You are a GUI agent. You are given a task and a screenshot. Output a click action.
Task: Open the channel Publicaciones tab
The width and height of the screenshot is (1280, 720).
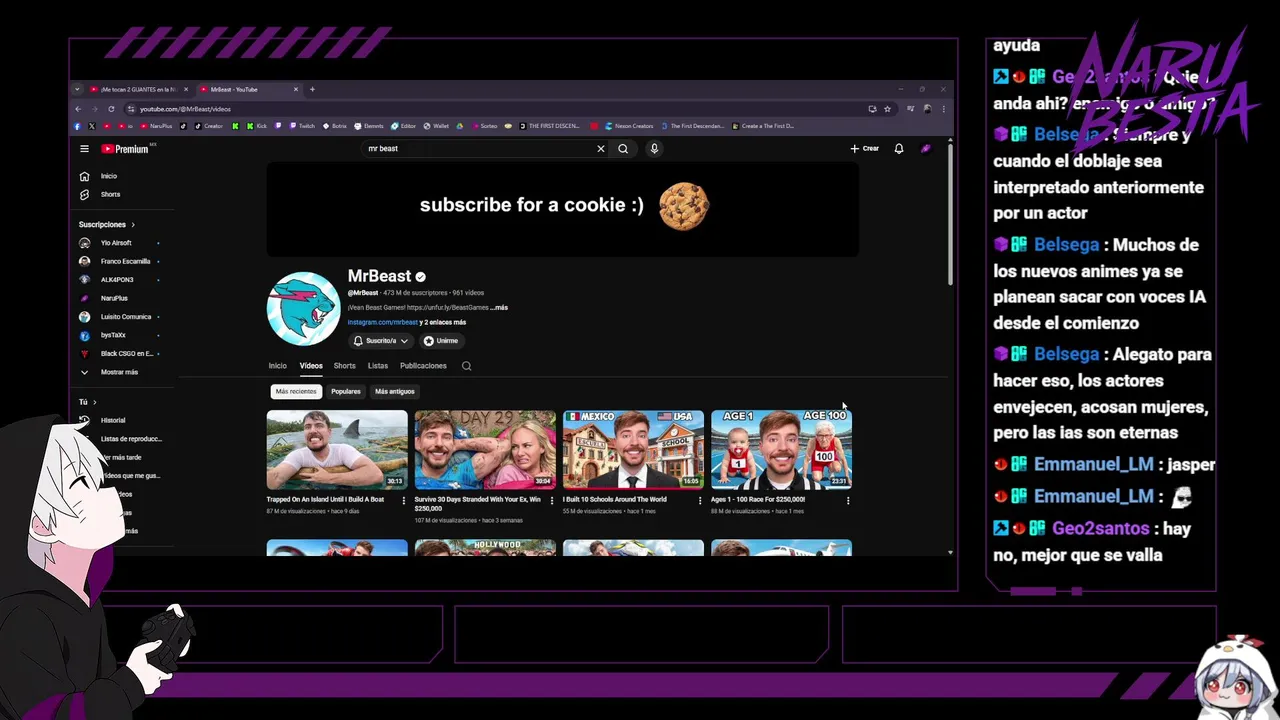pos(423,366)
